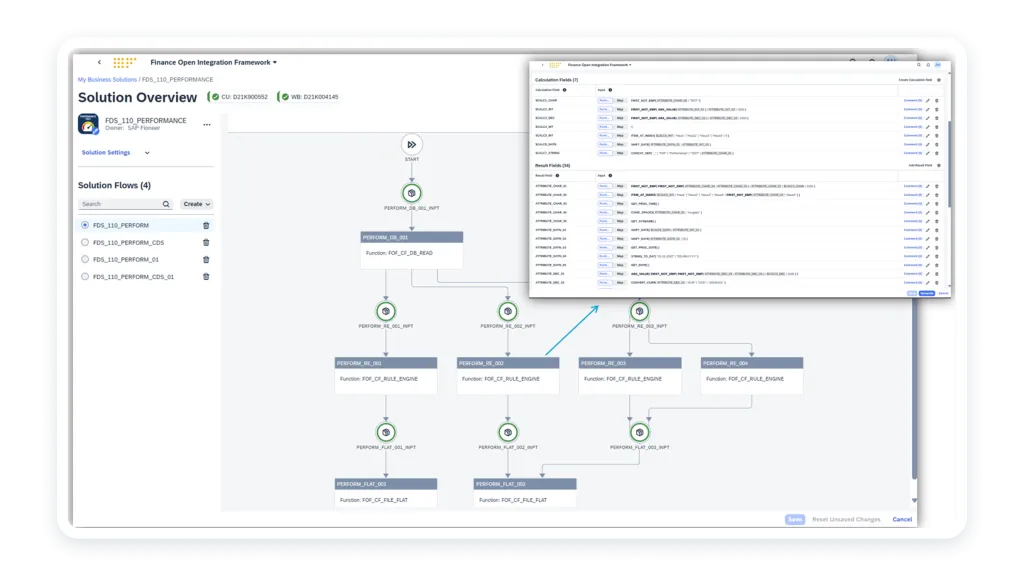Select the FDS_110_PERFORM_CDS_01 radio button
Screen dimensions: 1024x576
(x=85, y=277)
